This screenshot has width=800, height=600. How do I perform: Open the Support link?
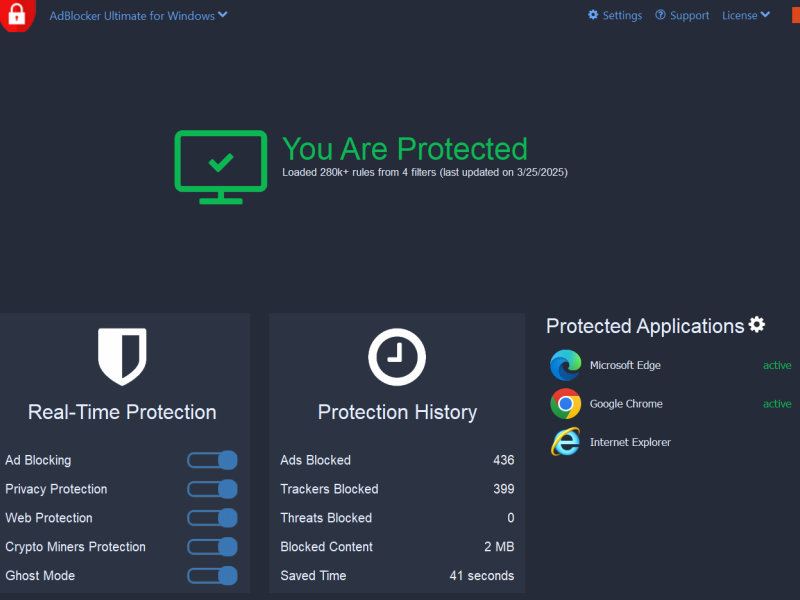point(689,15)
